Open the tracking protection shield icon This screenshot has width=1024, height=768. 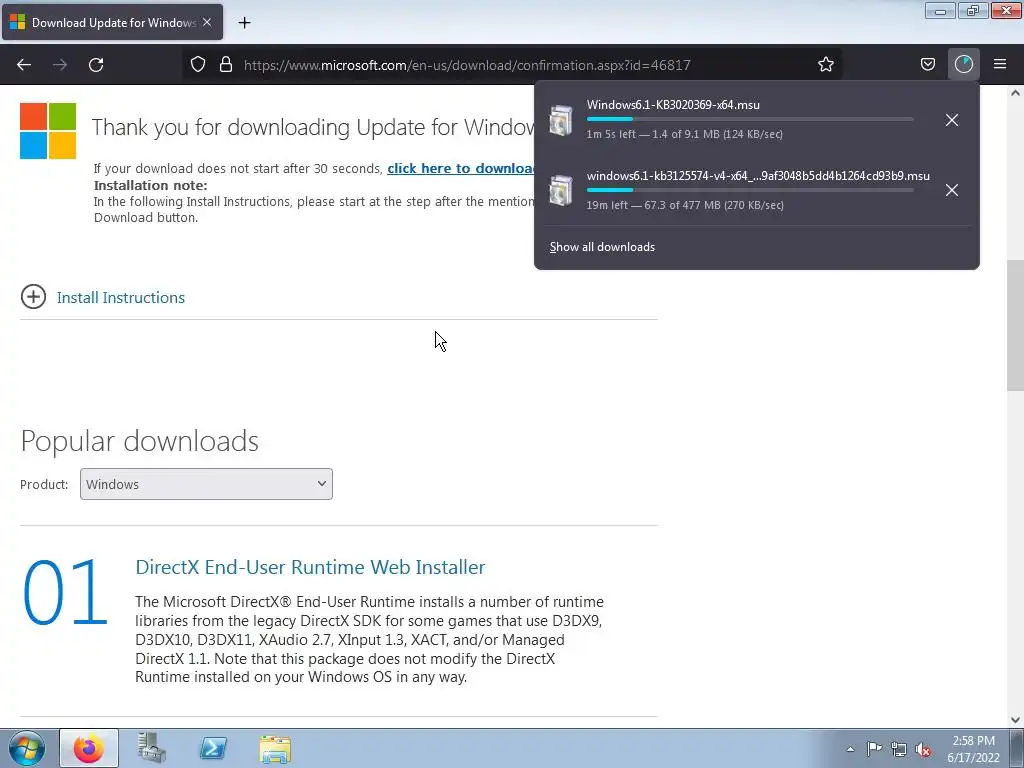(198, 65)
